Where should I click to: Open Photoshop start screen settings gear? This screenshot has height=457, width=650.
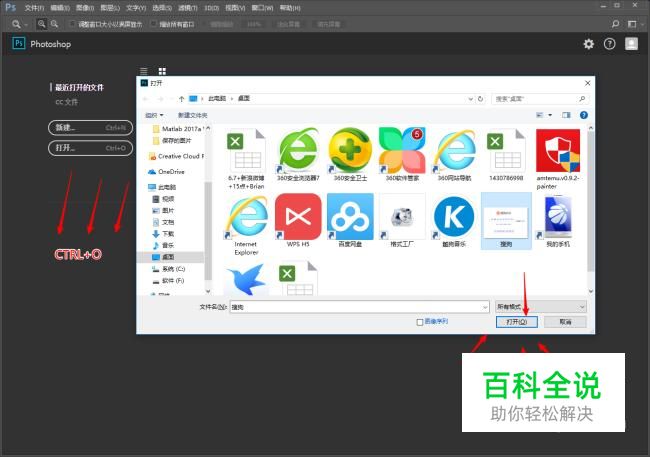tap(589, 44)
